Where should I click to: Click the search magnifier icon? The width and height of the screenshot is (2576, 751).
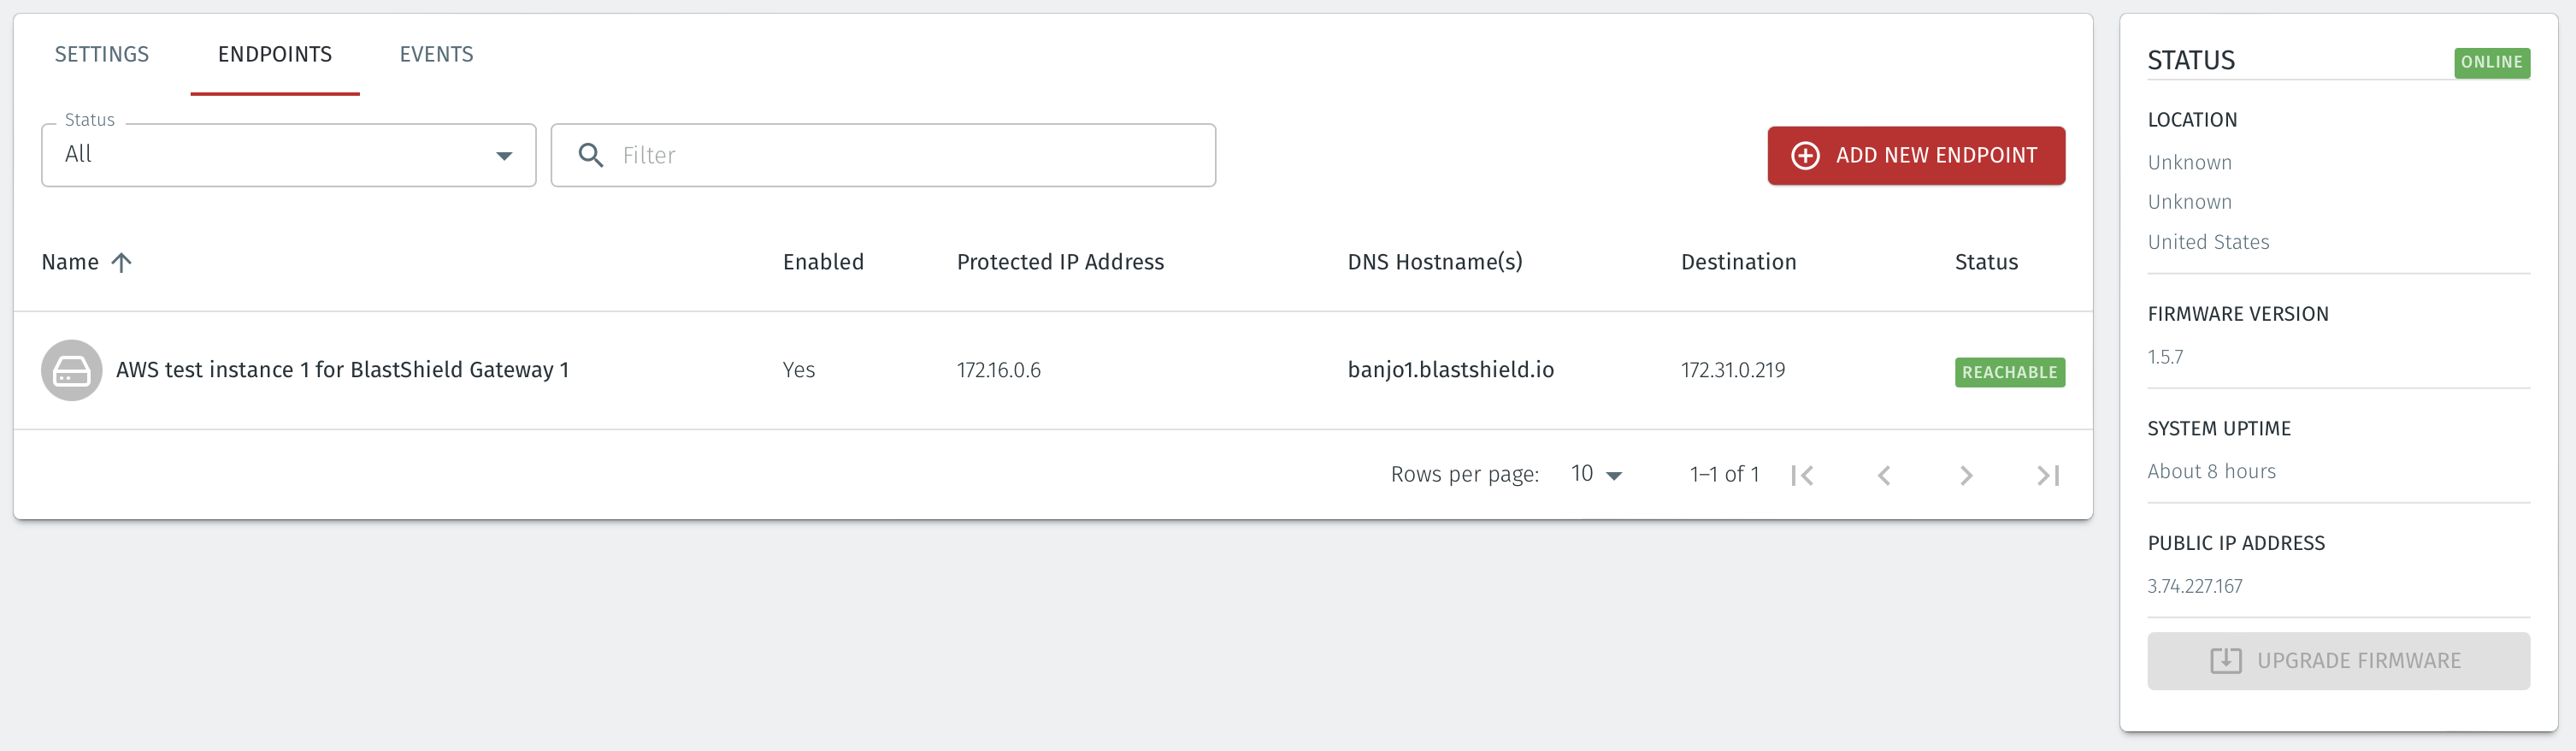coord(591,155)
